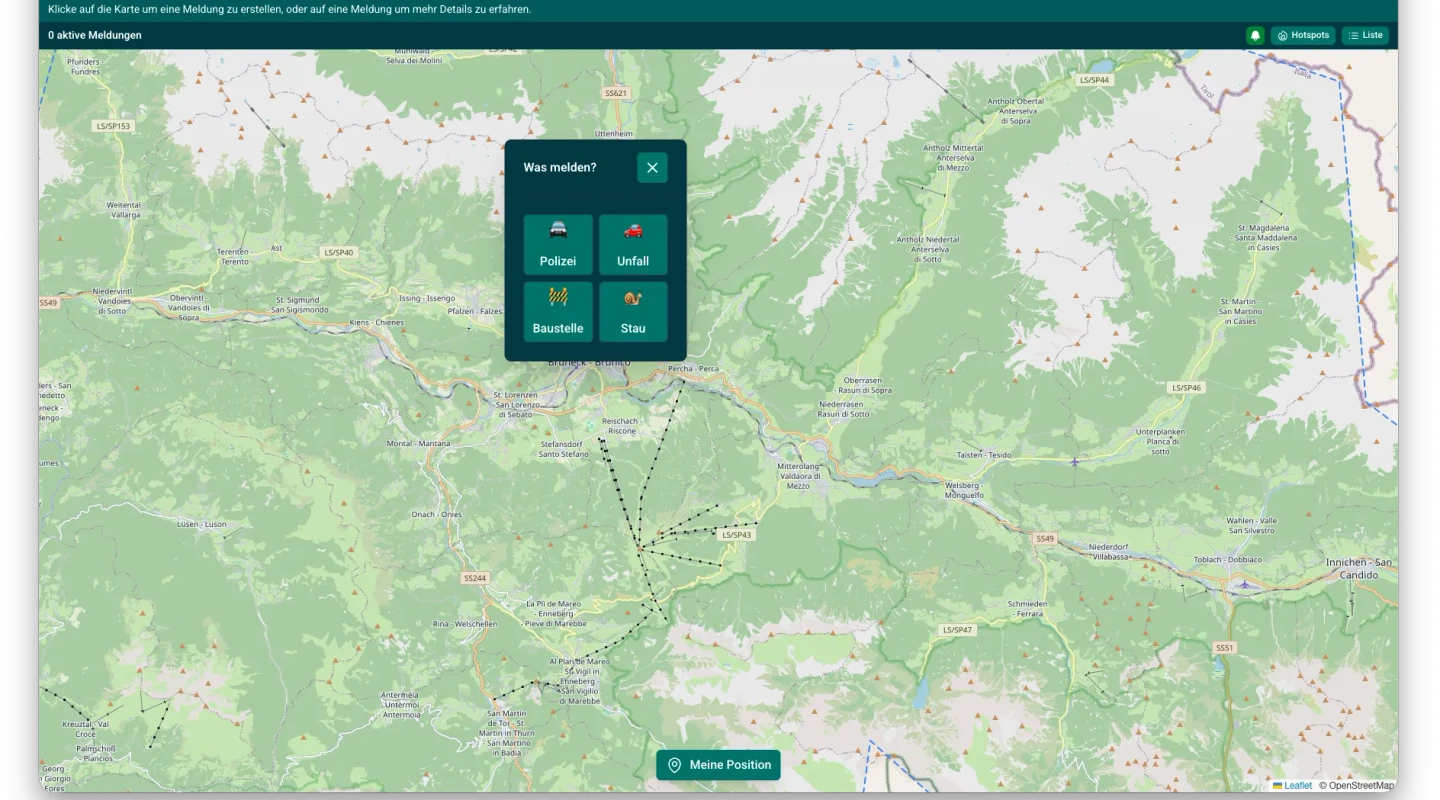Click the Welsberg Monguelfo town label
This screenshot has height=800, width=1440.
click(964, 490)
